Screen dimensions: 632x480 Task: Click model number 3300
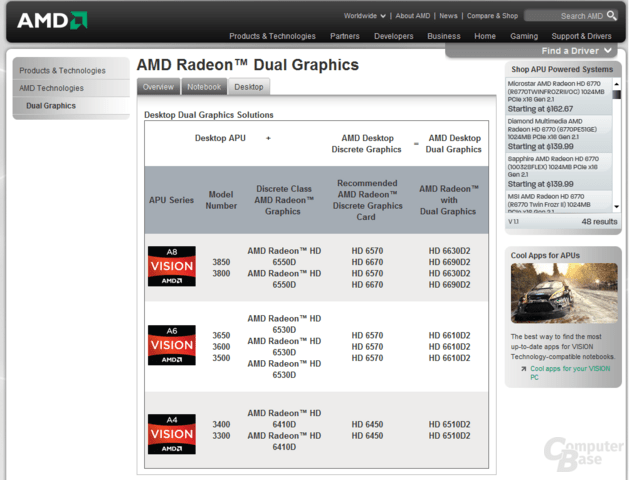pyautogui.click(x=221, y=436)
